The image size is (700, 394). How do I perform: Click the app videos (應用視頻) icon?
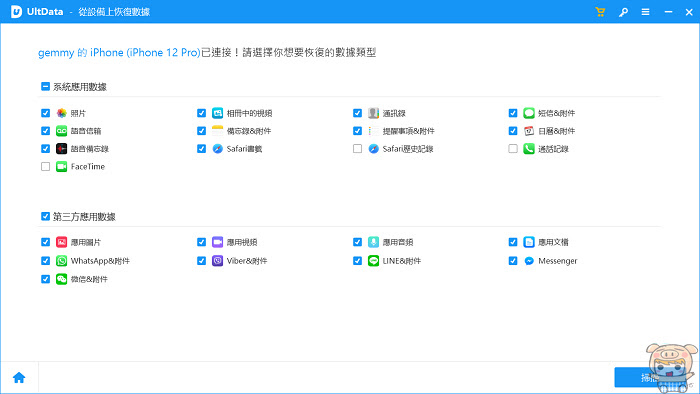point(217,242)
